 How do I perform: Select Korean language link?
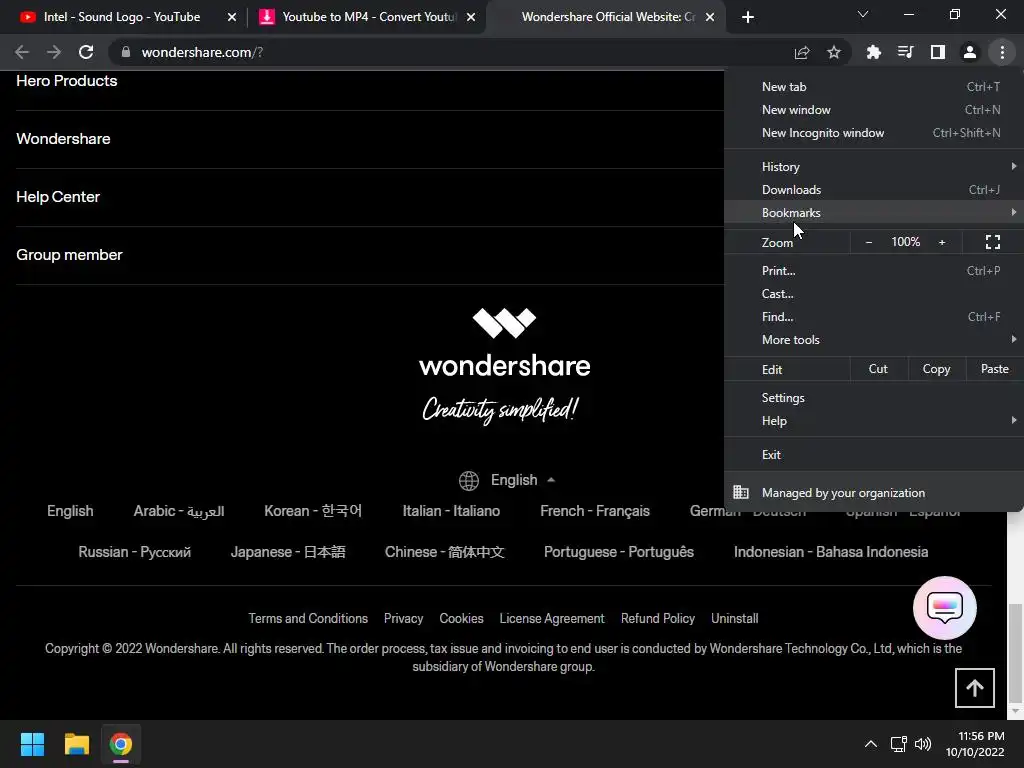coord(313,511)
